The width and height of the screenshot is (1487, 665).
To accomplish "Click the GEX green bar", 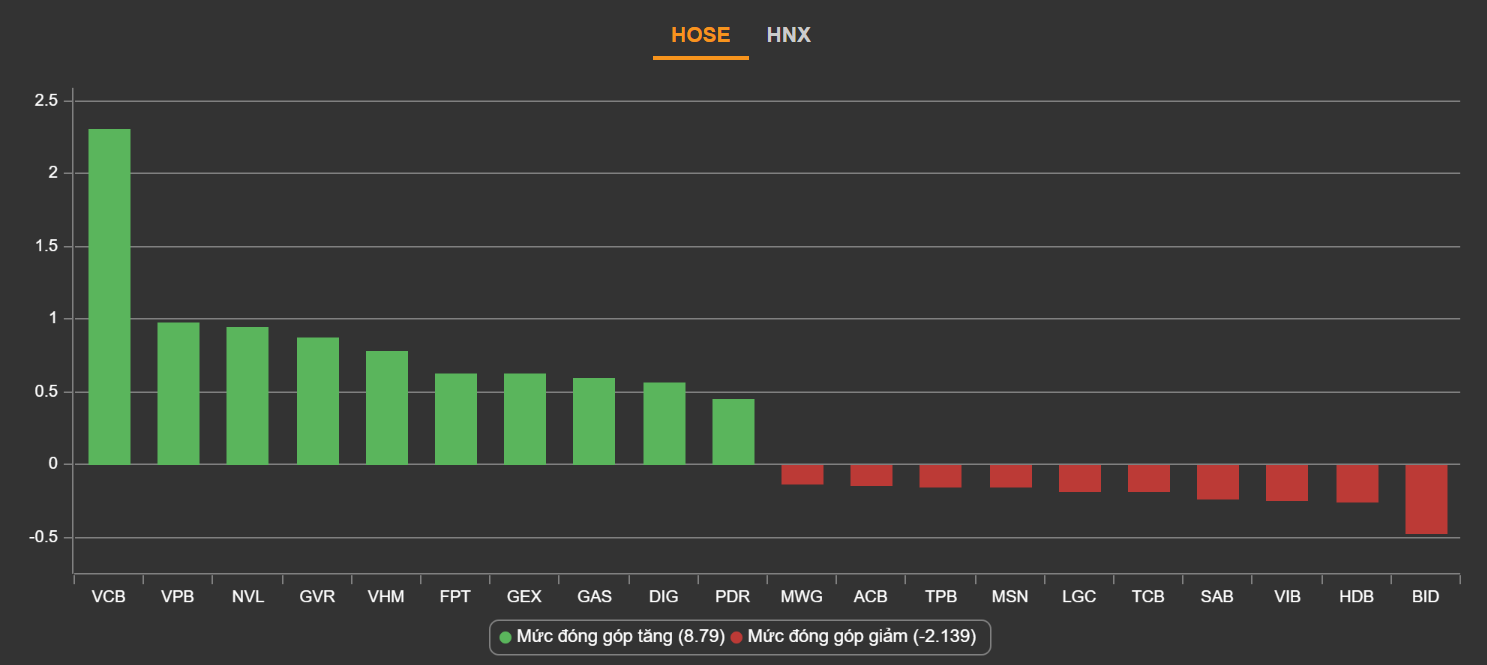I will coord(524,418).
